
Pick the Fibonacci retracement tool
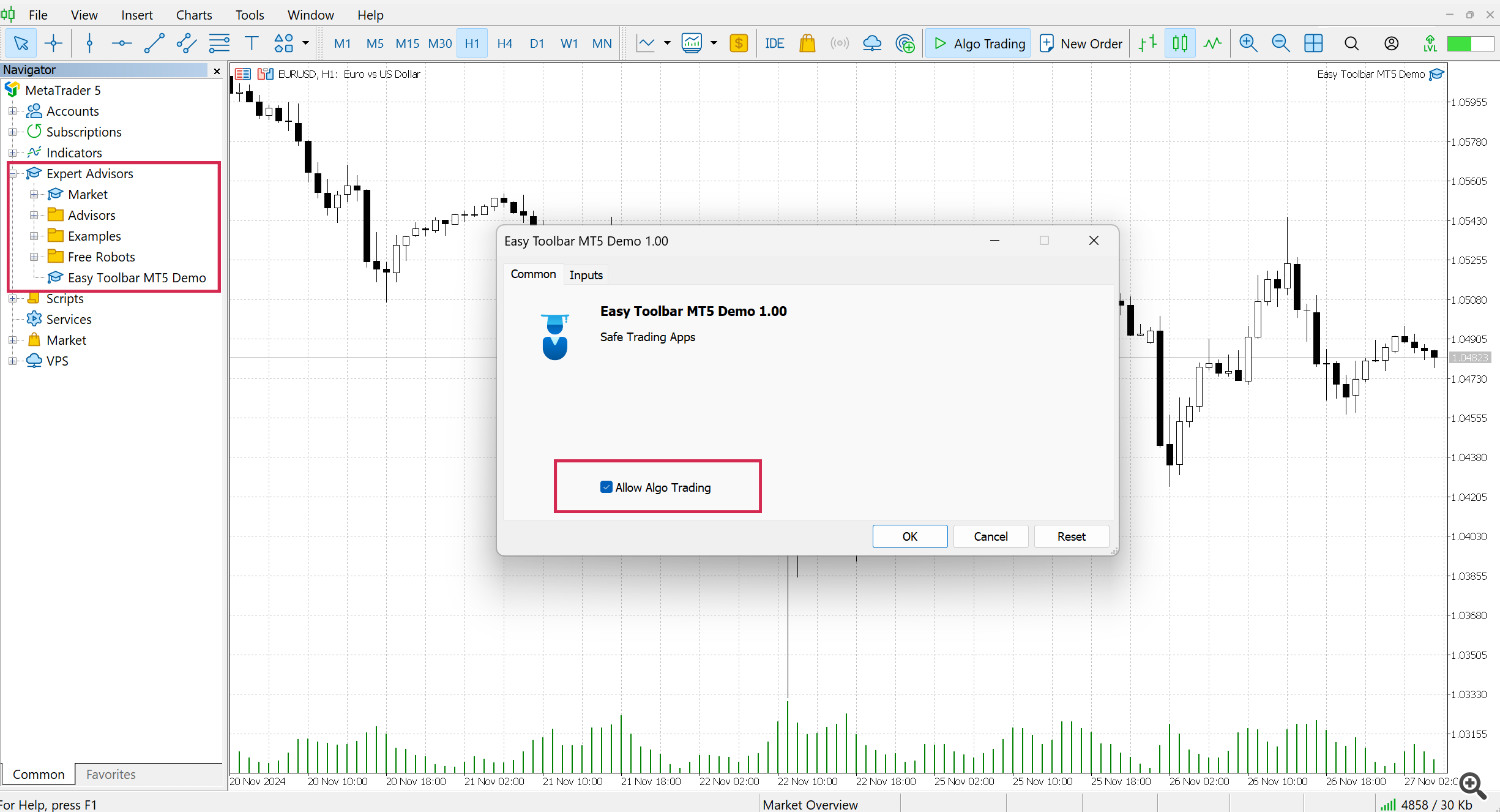pyautogui.click(x=219, y=43)
